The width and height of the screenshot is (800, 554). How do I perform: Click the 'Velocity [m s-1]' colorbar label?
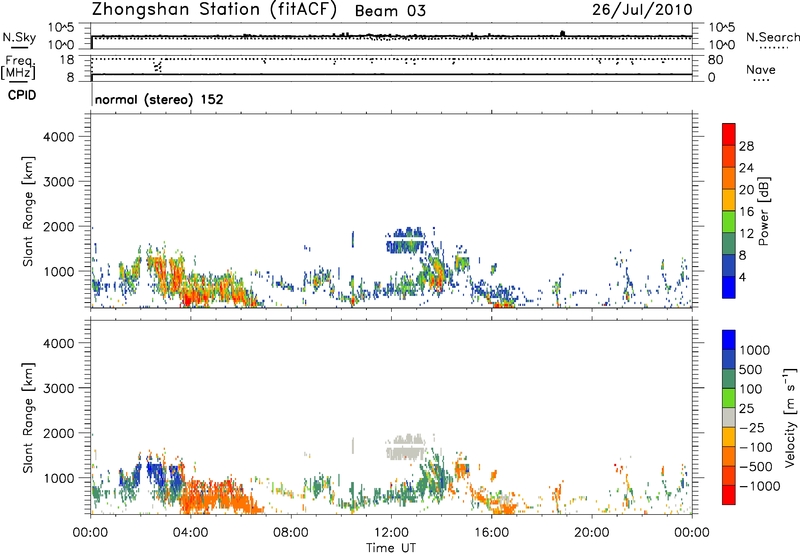[x=790, y=417]
